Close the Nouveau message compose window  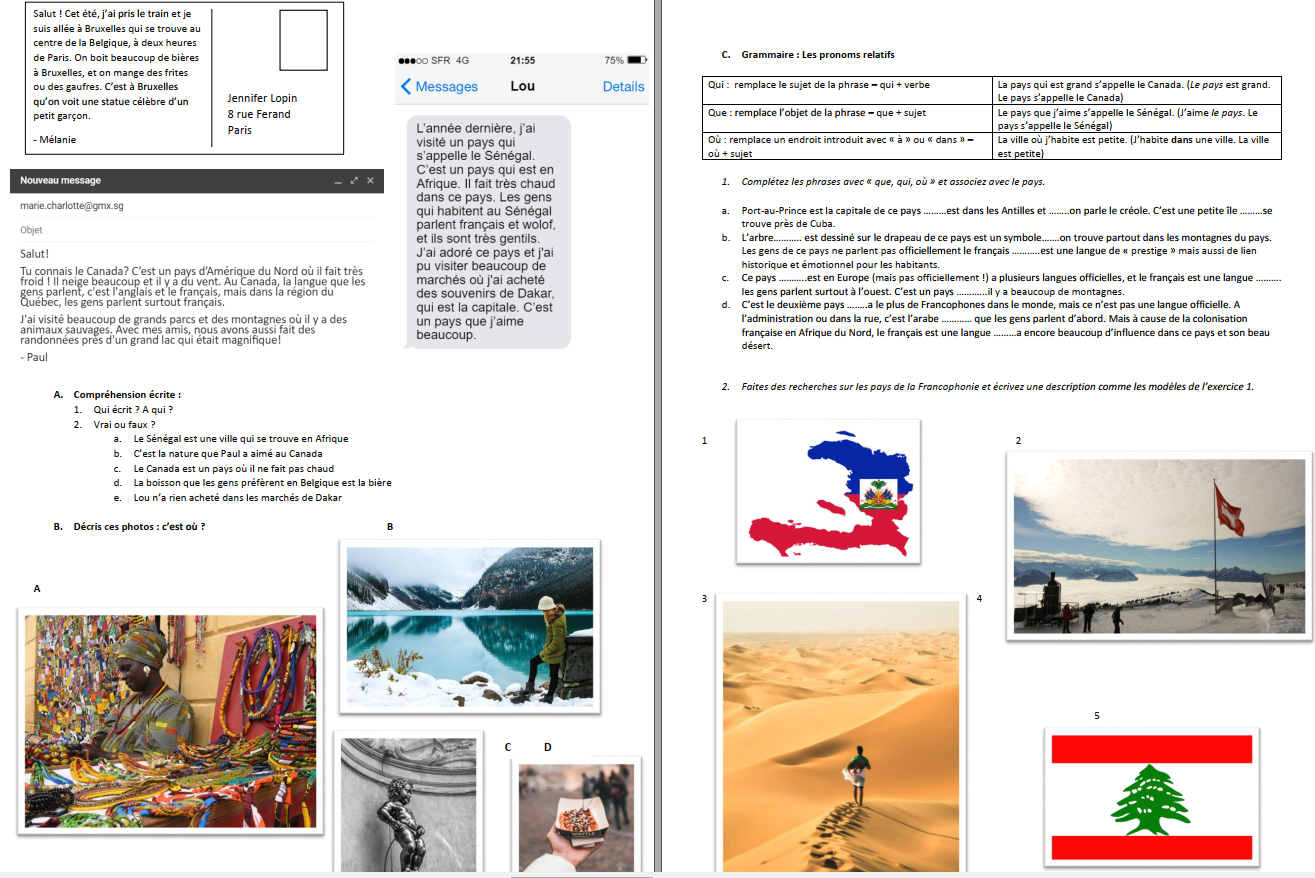[x=370, y=181]
